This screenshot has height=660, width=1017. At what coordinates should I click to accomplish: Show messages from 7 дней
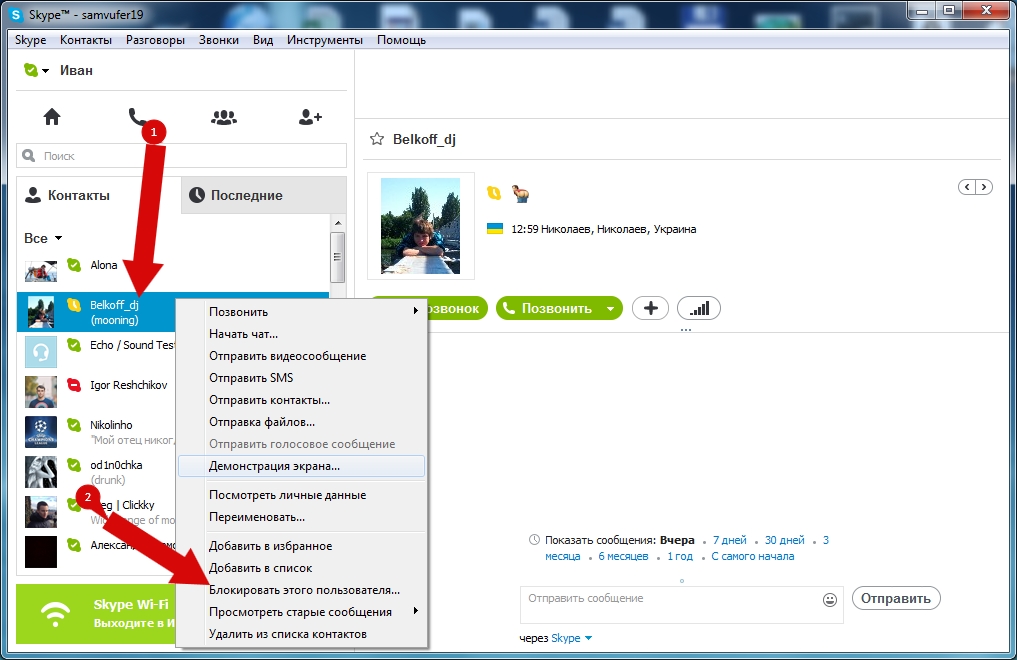point(730,540)
